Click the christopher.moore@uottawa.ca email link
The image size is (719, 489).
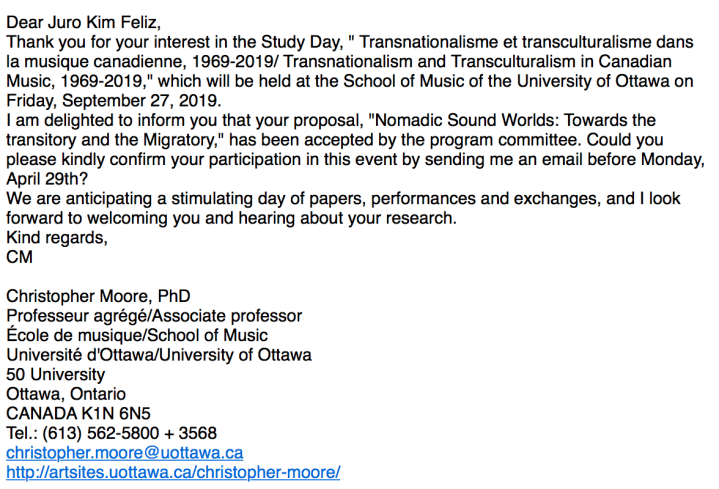coord(124,452)
